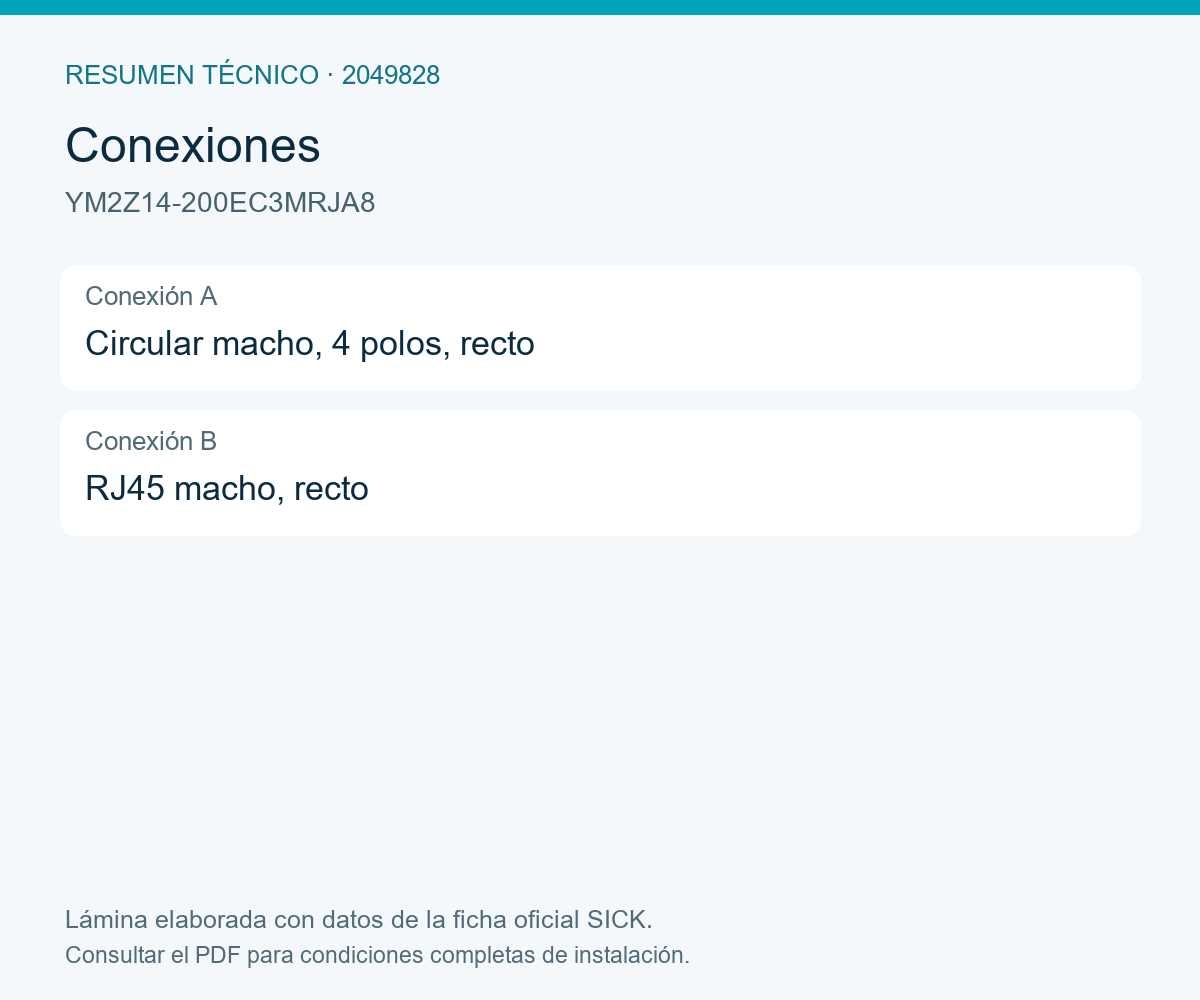
Task: Click the teal top bar
Action: point(600,7)
